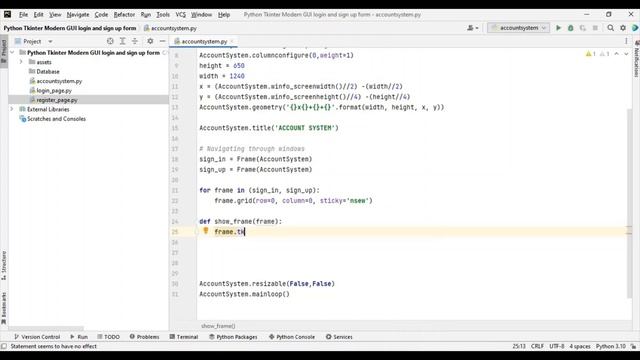Screen dimensions: 640x360
Task: Open the Navigate menu
Action: click(78, 14)
